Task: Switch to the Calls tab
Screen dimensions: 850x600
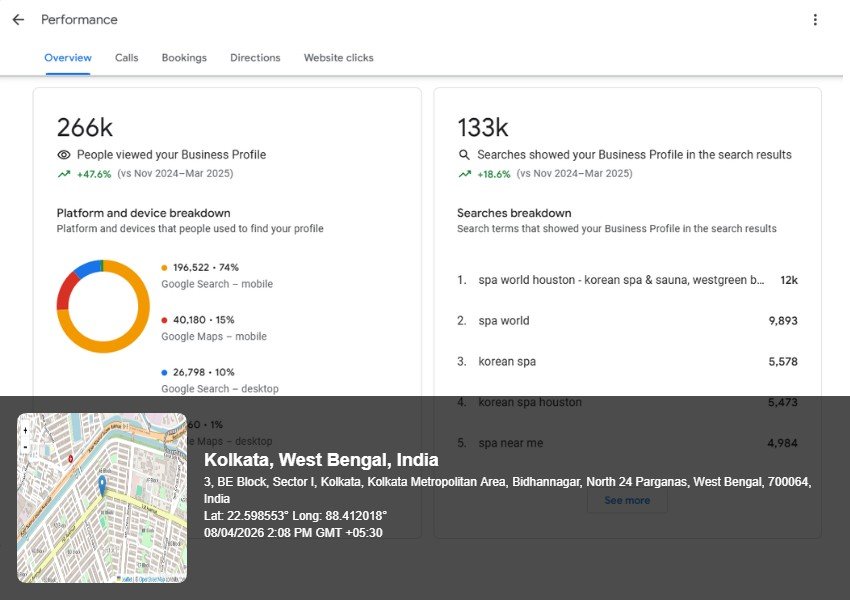Action: pyautogui.click(x=126, y=57)
